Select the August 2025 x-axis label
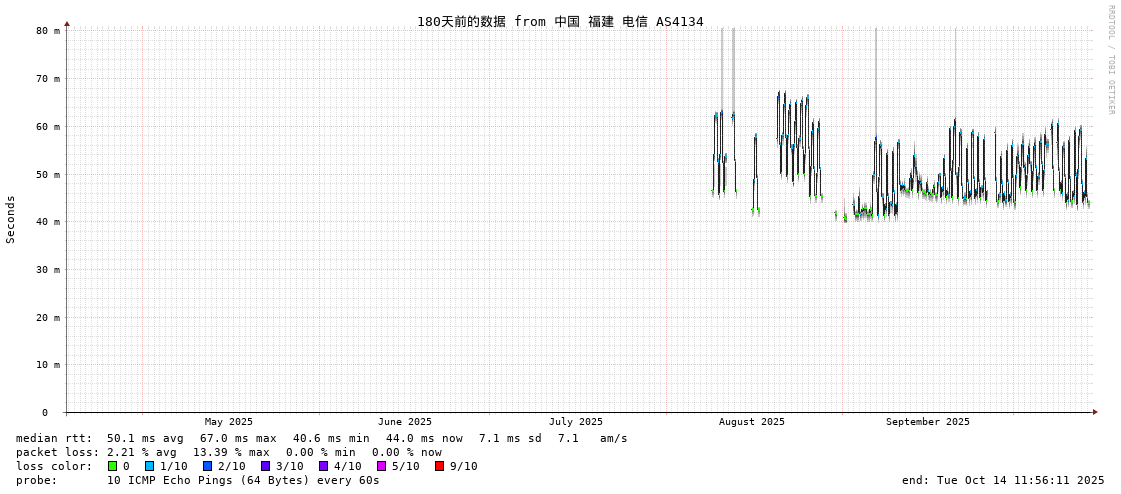 coord(751,422)
